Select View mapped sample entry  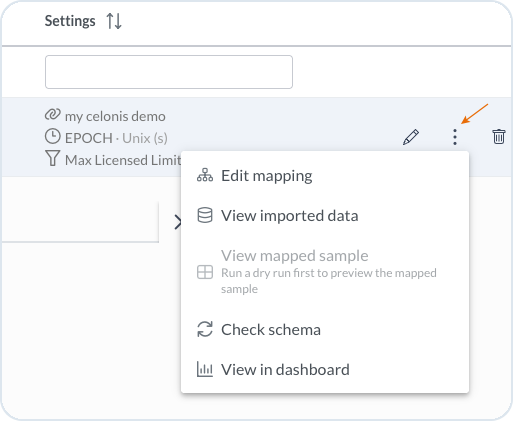325,272
